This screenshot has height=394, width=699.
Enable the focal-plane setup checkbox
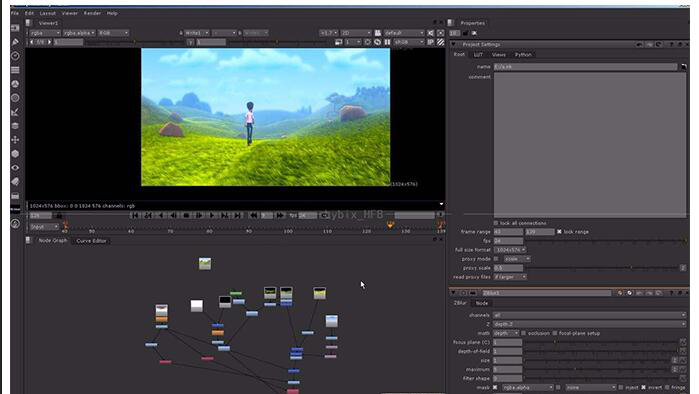click(x=555, y=333)
